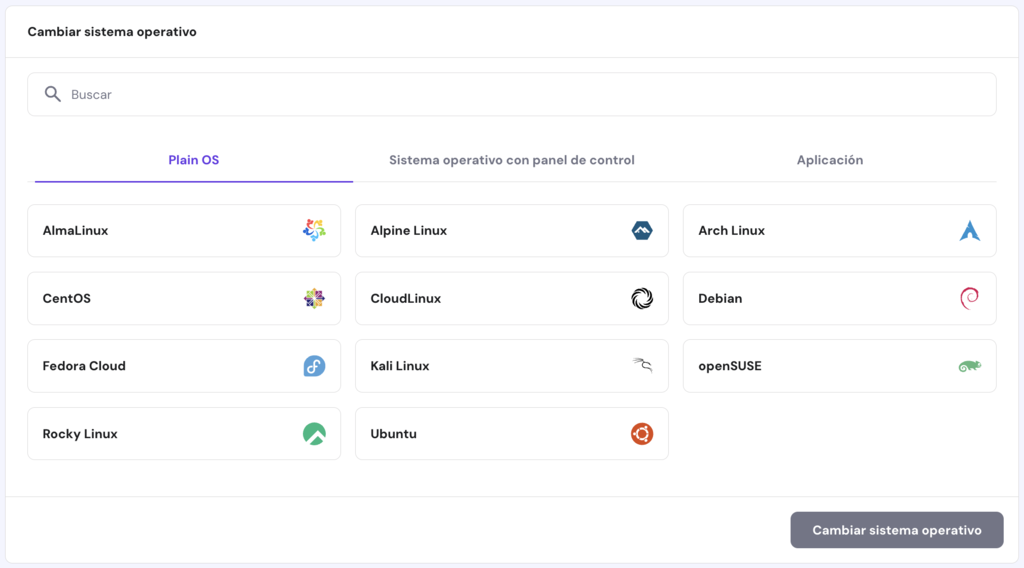Click the Rocky Linux logo icon
This screenshot has width=1024, height=568.
(314, 434)
